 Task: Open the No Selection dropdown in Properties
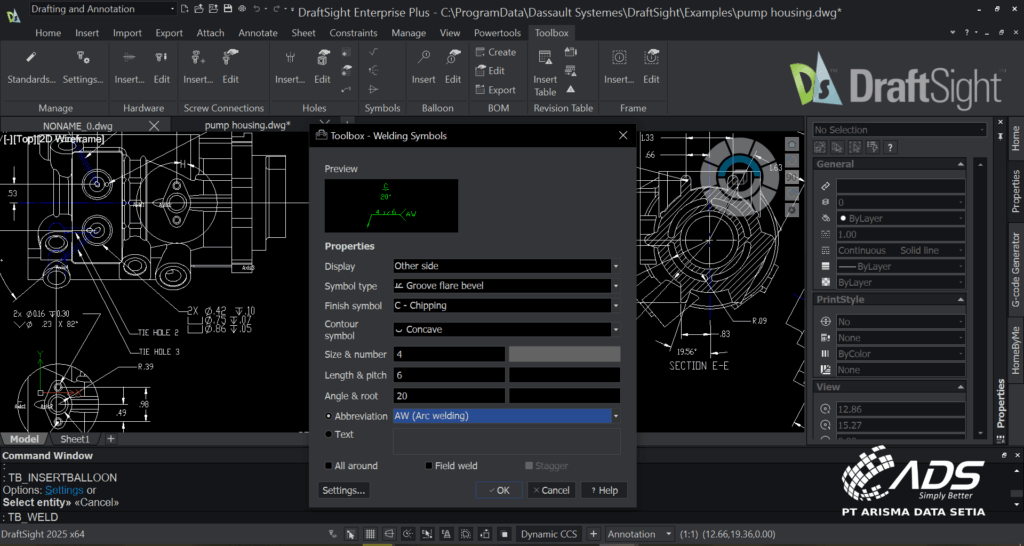[x=899, y=130]
